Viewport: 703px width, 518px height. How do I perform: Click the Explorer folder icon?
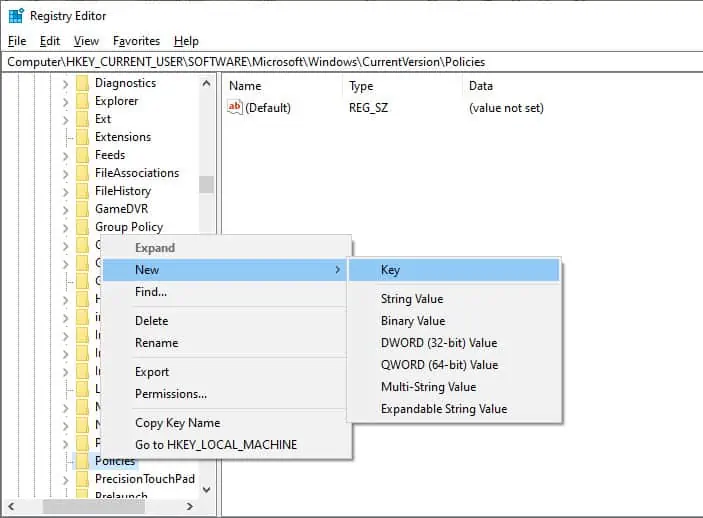click(82, 101)
